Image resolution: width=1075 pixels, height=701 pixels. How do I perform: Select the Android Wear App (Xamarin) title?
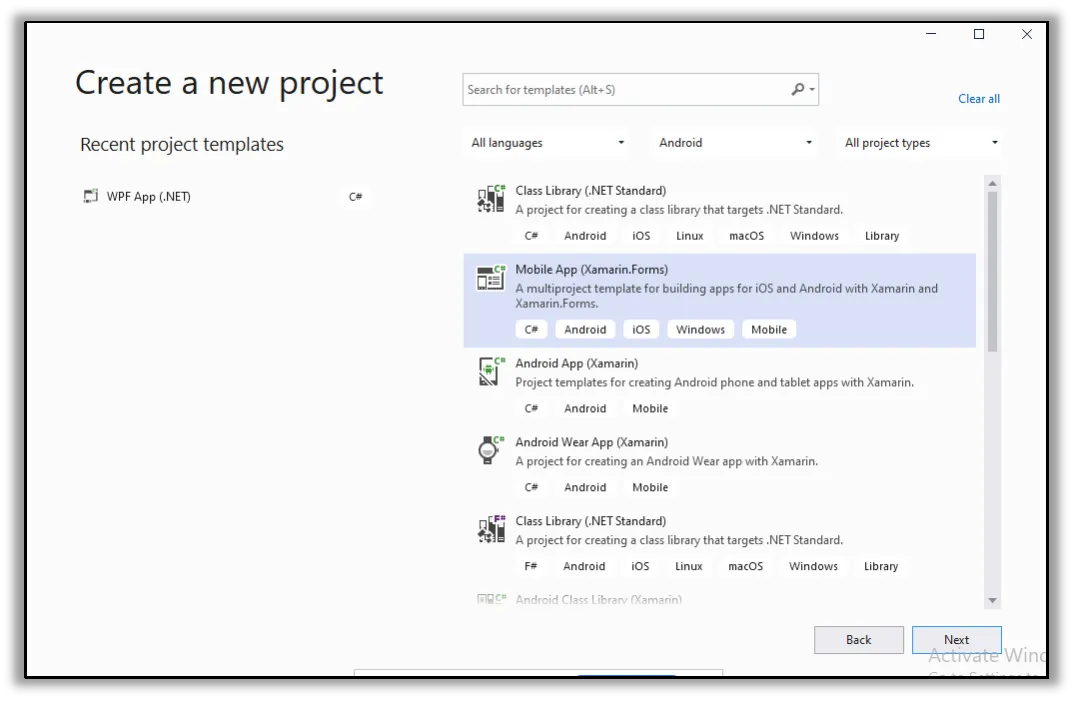coord(592,442)
